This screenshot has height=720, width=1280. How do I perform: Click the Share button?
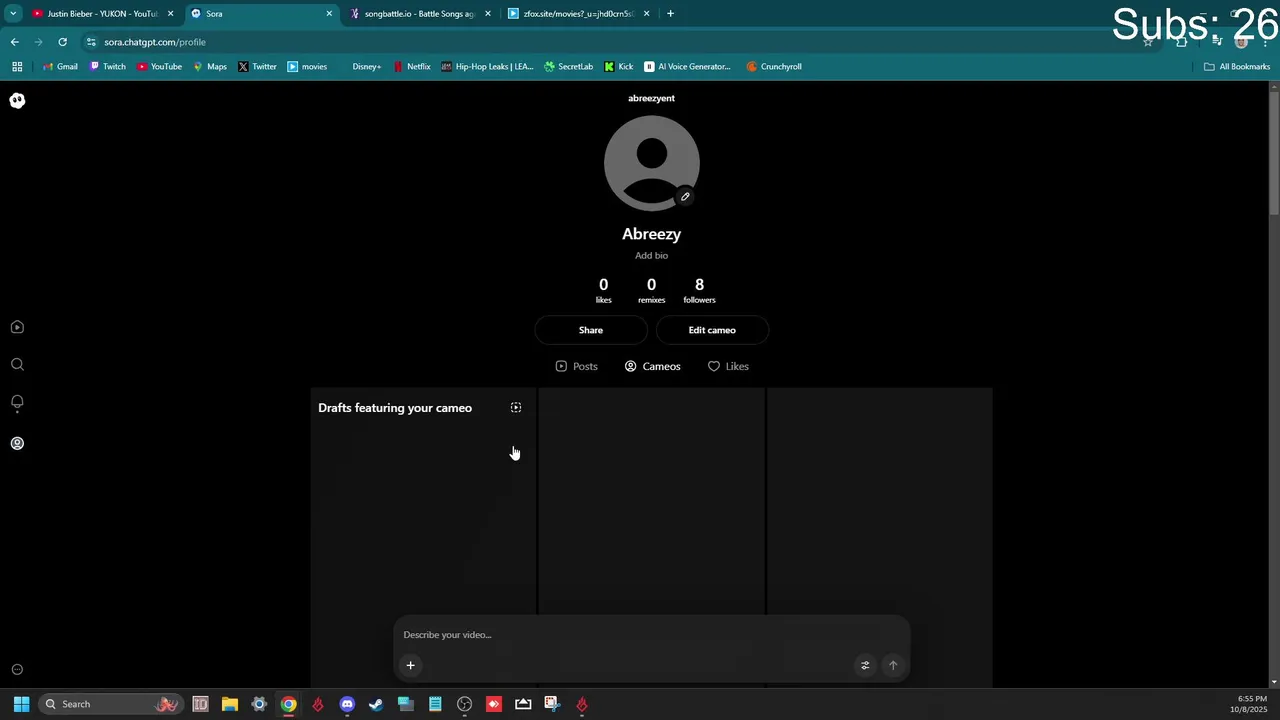pos(591,330)
